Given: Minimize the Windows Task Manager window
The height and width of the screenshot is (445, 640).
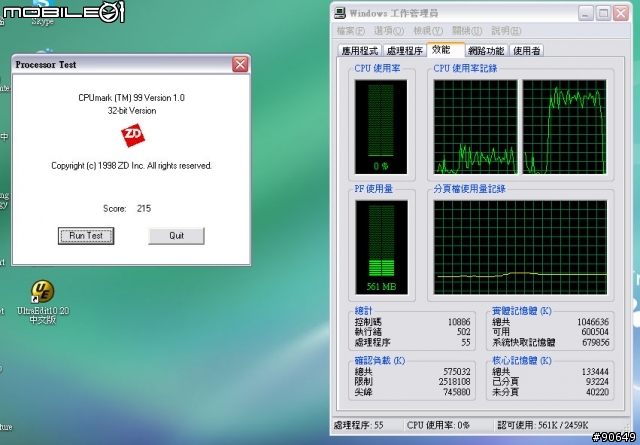Looking at the screenshot, I should pyautogui.click(x=585, y=13).
